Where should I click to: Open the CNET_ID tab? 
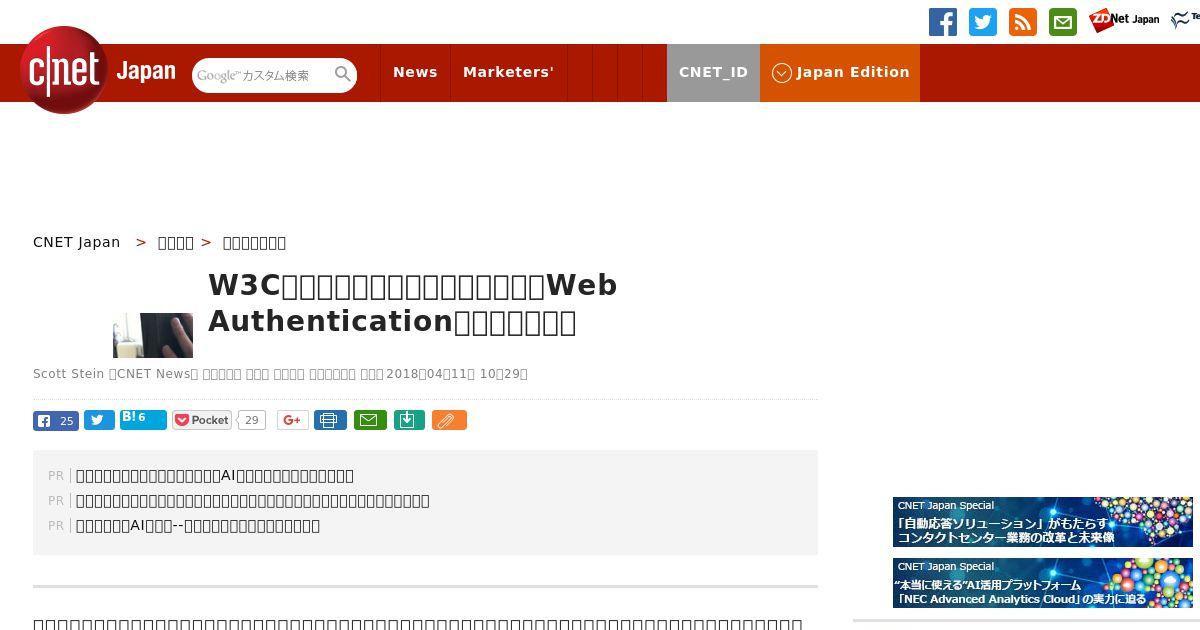coord(713,72)
